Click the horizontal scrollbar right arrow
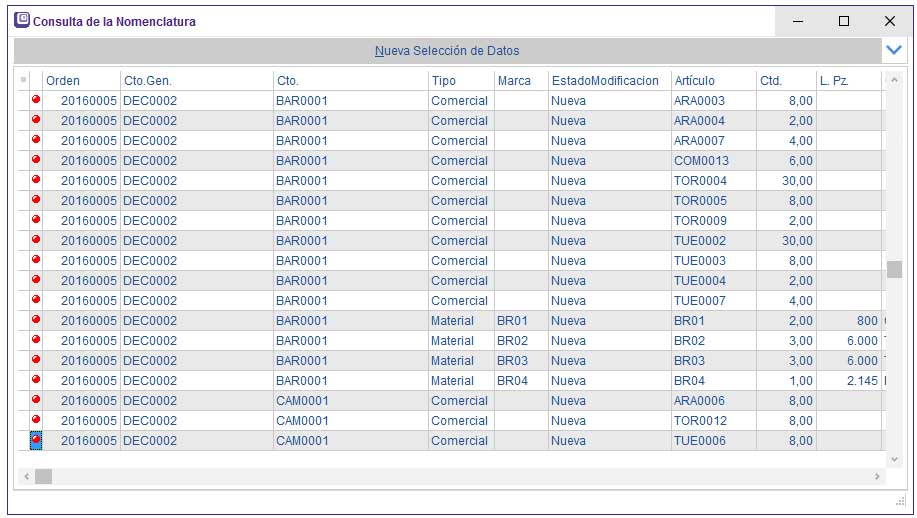Screen dimensions: 917x518 pyautogui.click(x=878, y=477)
